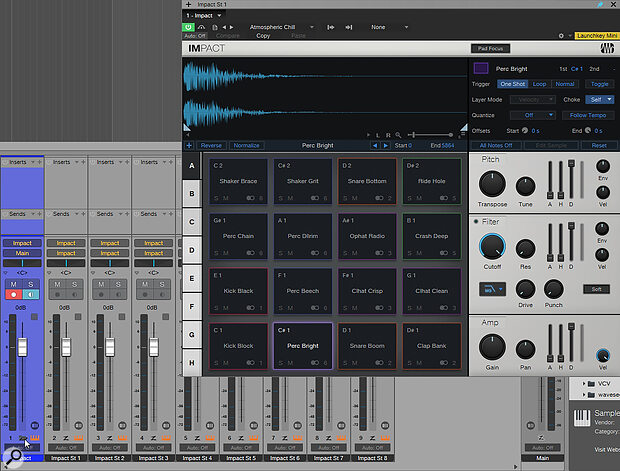Click the purple pad color swatch
The width and height of the screenshot is (620, 471).
click(481, 69)
